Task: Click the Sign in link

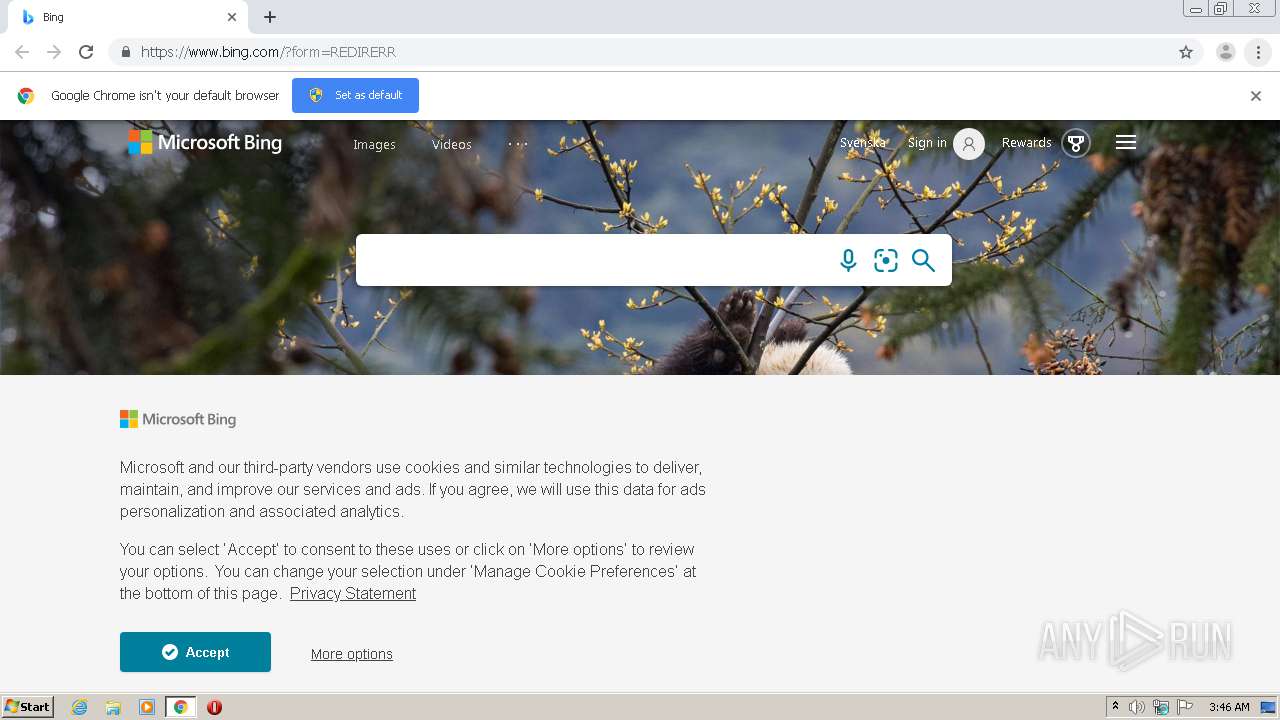Action: (x=927, y=143)
